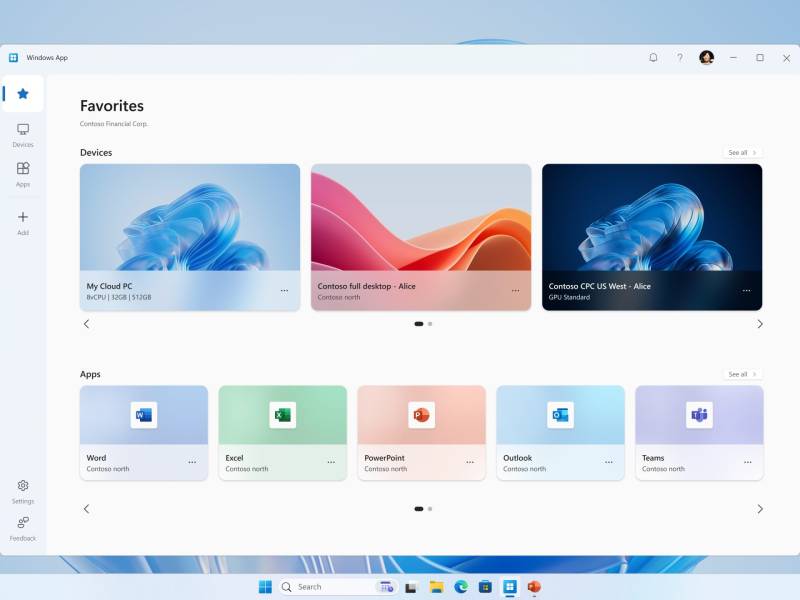
Task: Open more options for Contoso full desktop
Action: coord(515,291)
